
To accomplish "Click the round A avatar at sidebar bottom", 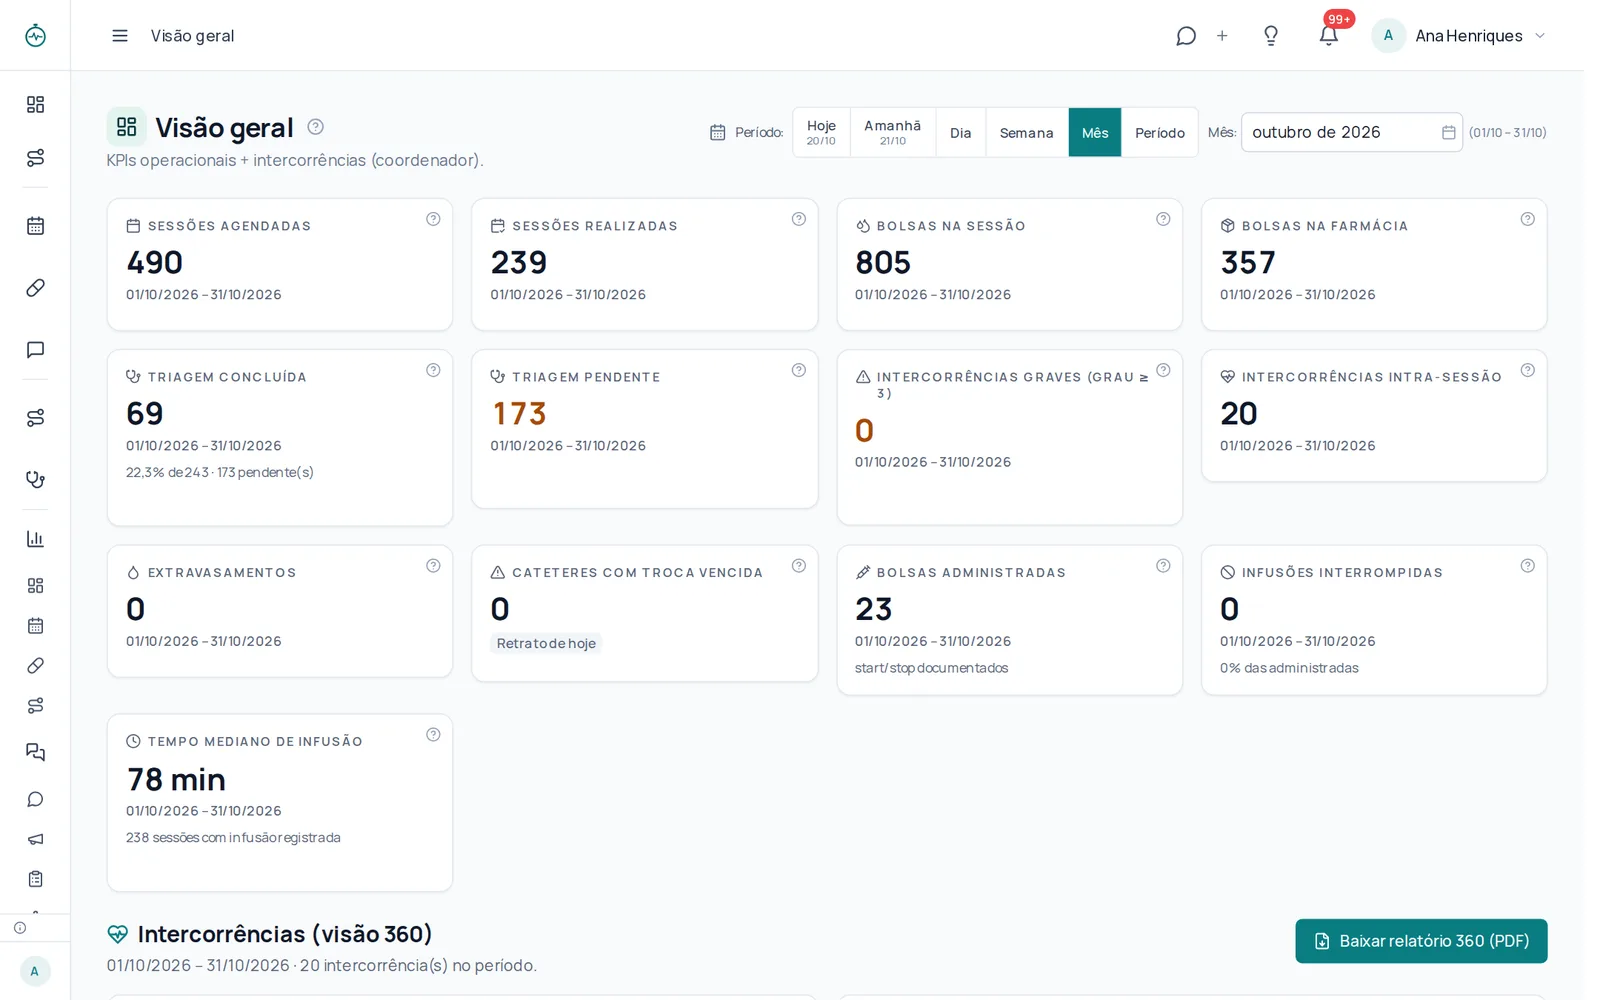I will [x=35, y=971].
